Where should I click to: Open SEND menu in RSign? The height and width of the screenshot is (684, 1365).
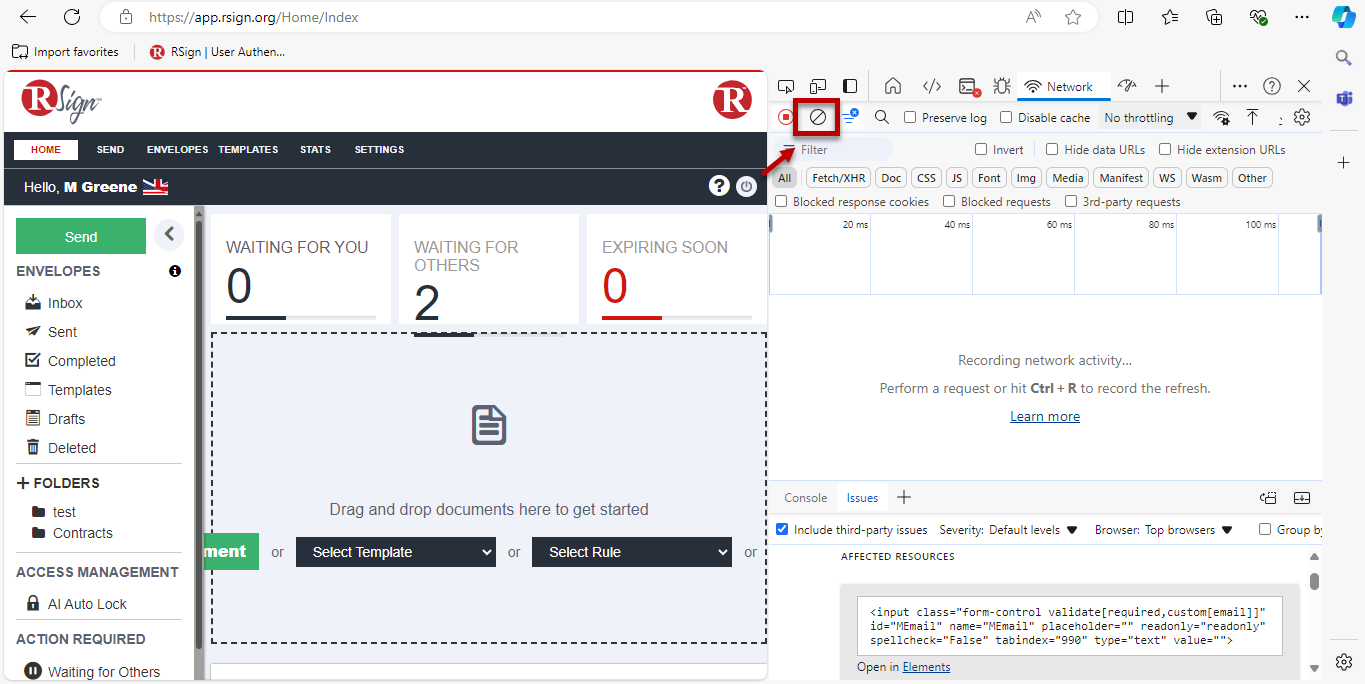(110, 150)
